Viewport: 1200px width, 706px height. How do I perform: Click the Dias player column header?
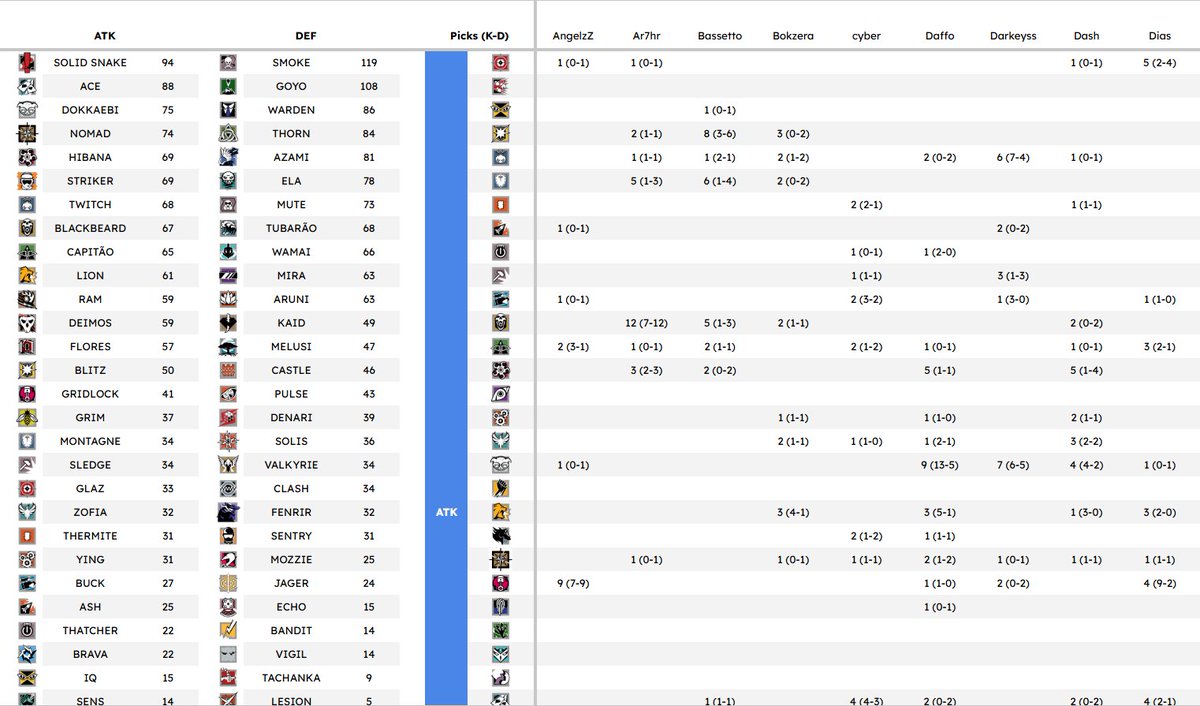coord(1160,36)
